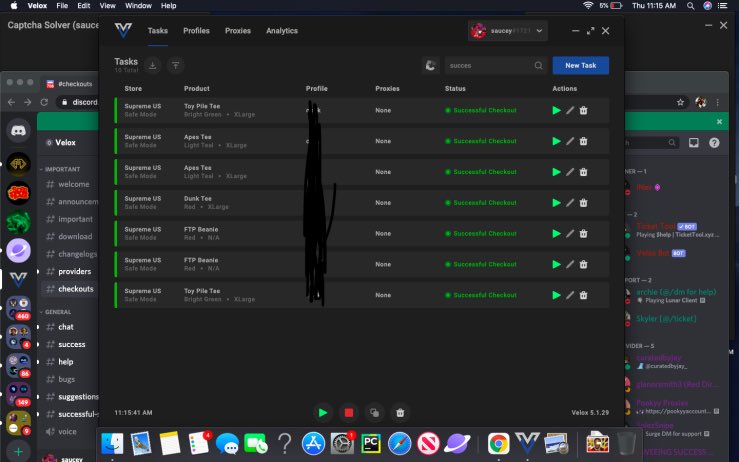Select the Tasks tab
The image size is (739, 462).
(x=157, y=31)
